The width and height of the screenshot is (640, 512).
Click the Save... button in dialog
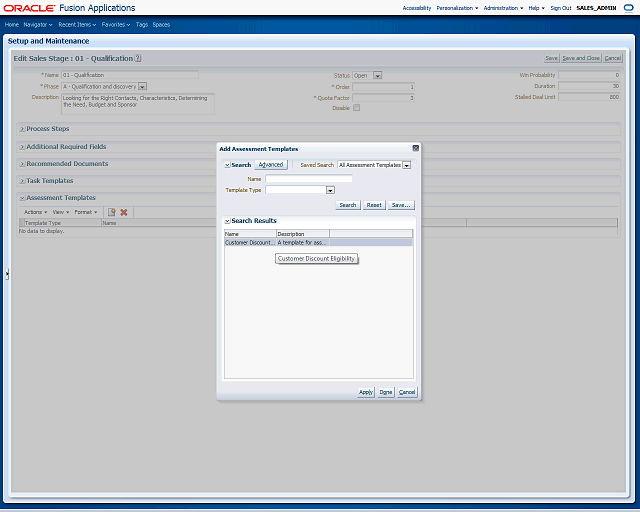pyautogui.click(x=401, y=205)
